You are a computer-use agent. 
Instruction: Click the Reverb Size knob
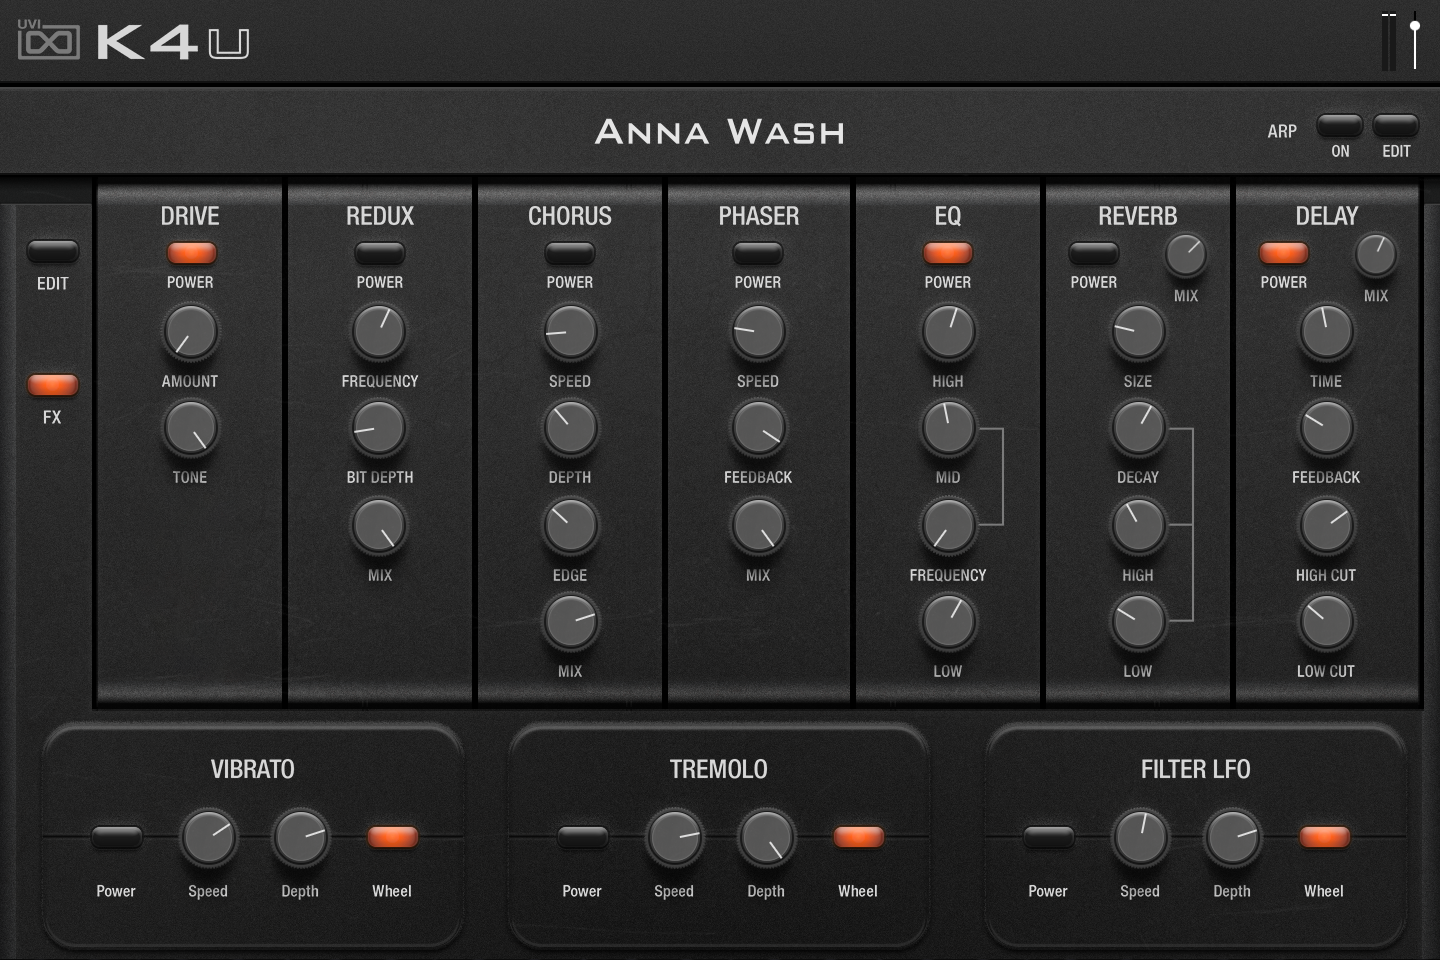tap(1138, 331)
